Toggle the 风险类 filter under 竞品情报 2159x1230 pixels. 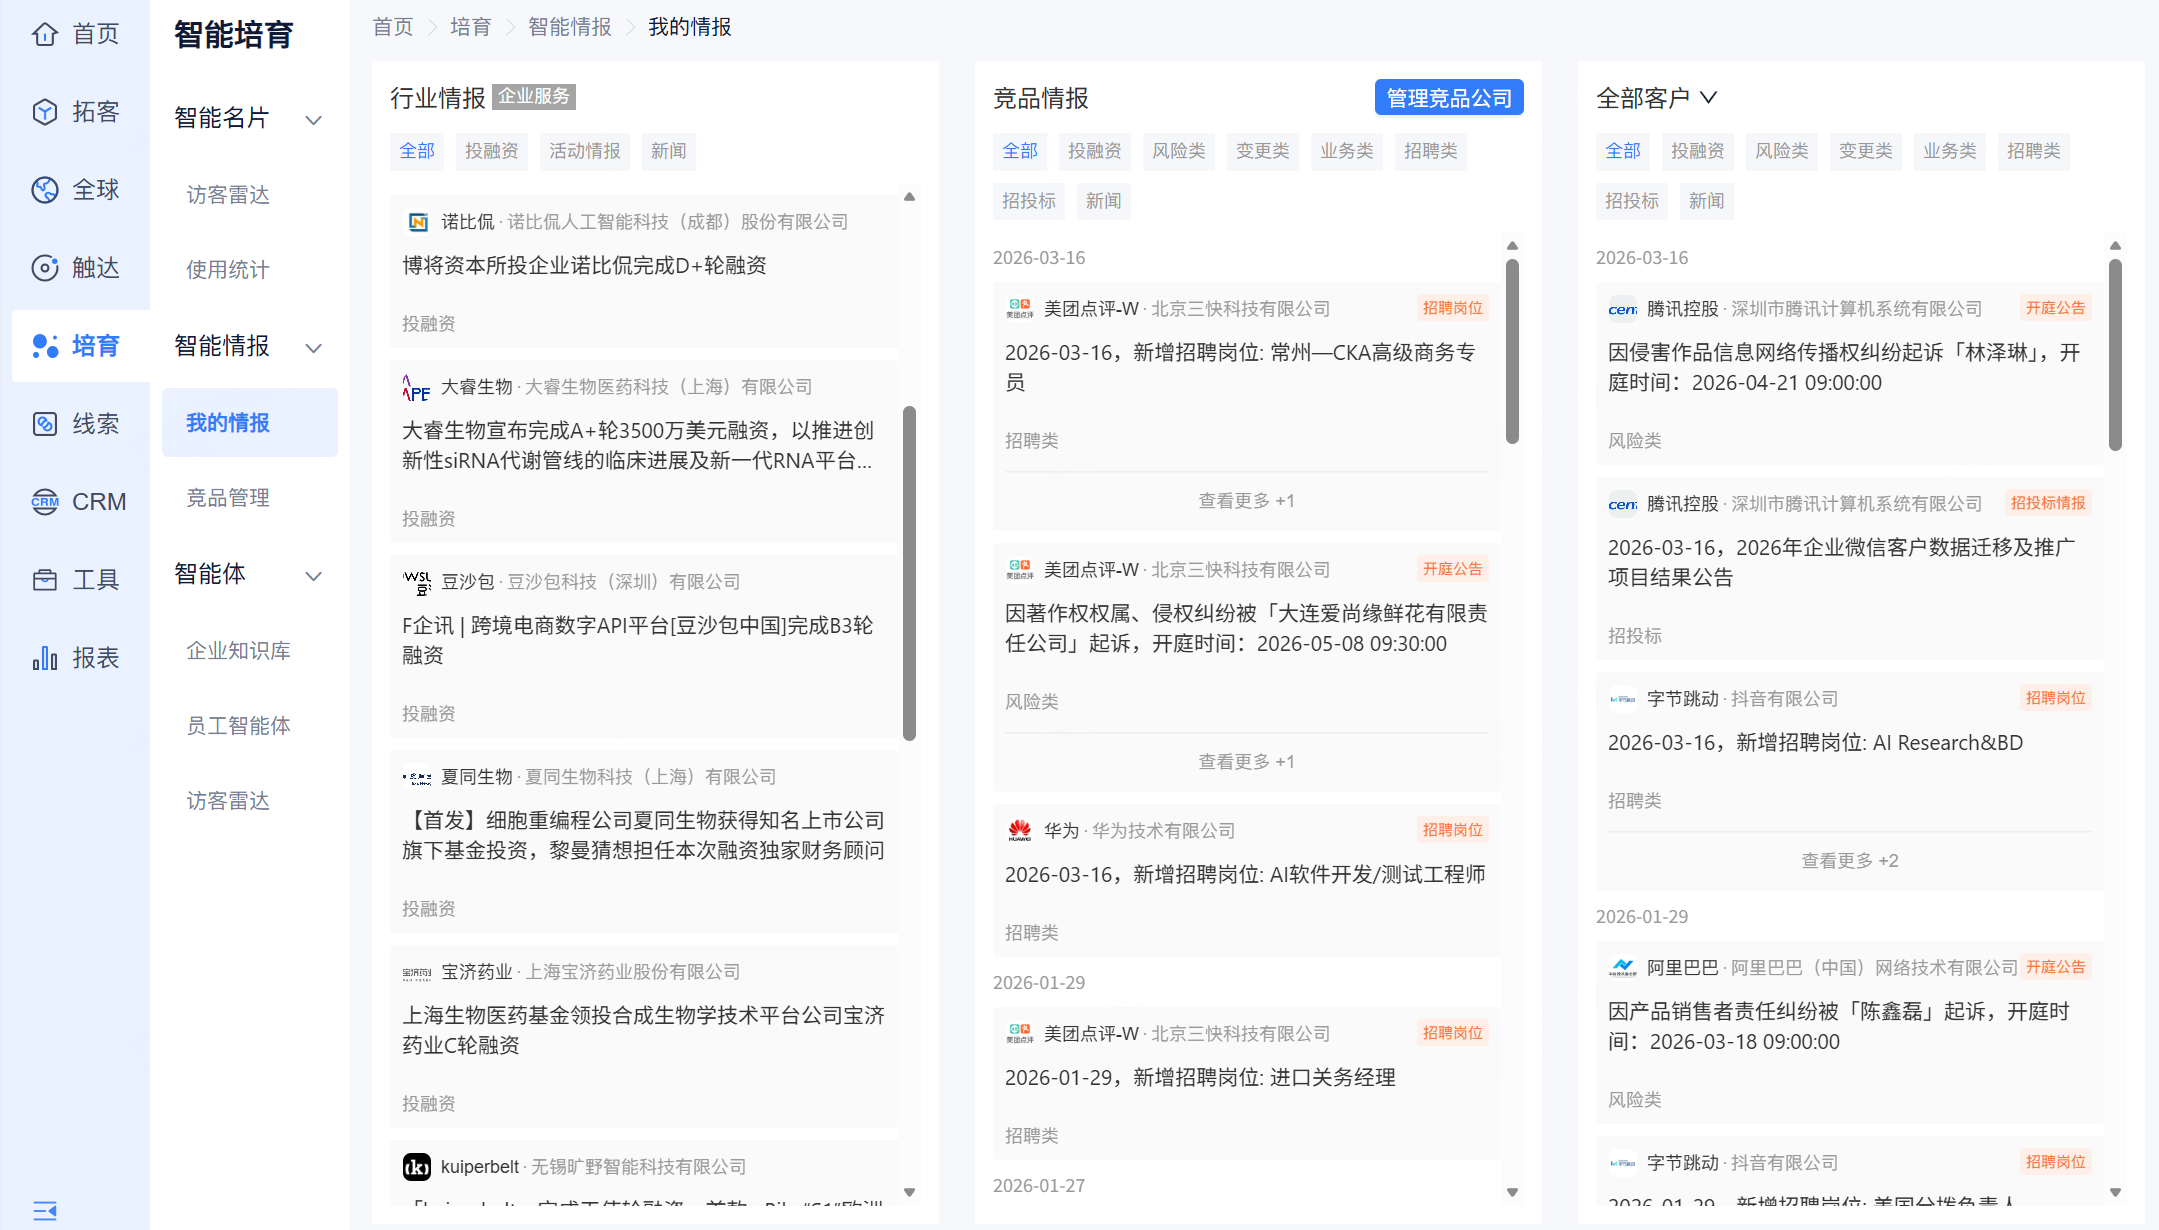point(1178,151)
